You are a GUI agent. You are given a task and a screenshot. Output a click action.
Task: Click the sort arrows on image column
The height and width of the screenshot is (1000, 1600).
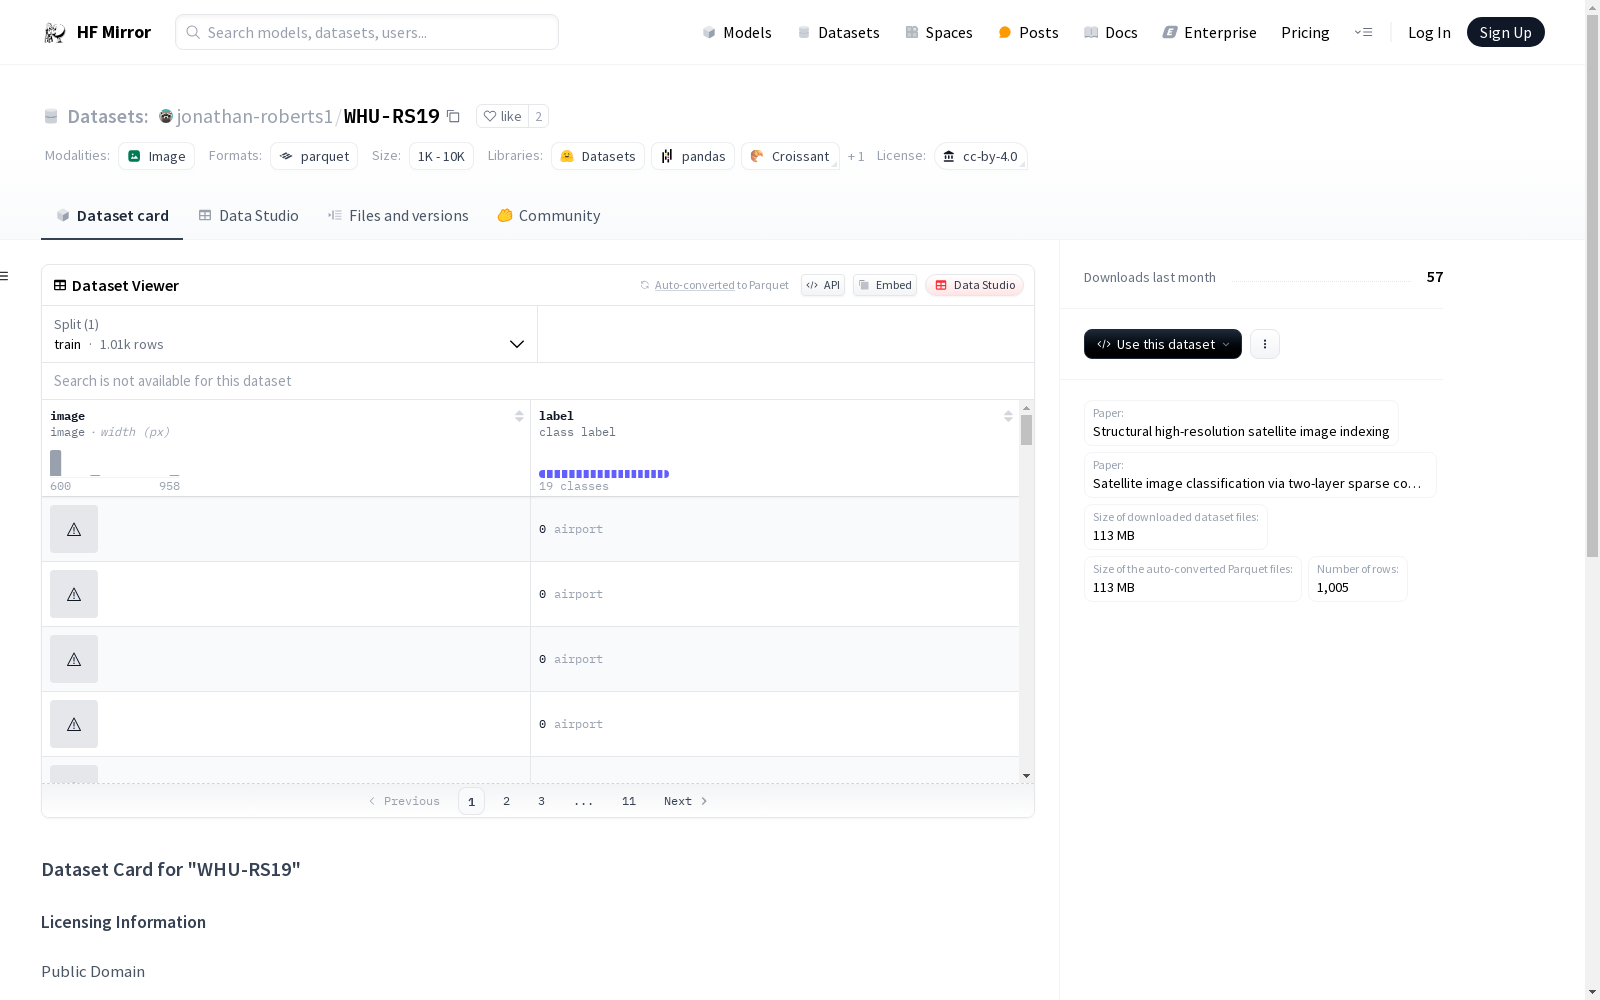coord(519,416)
